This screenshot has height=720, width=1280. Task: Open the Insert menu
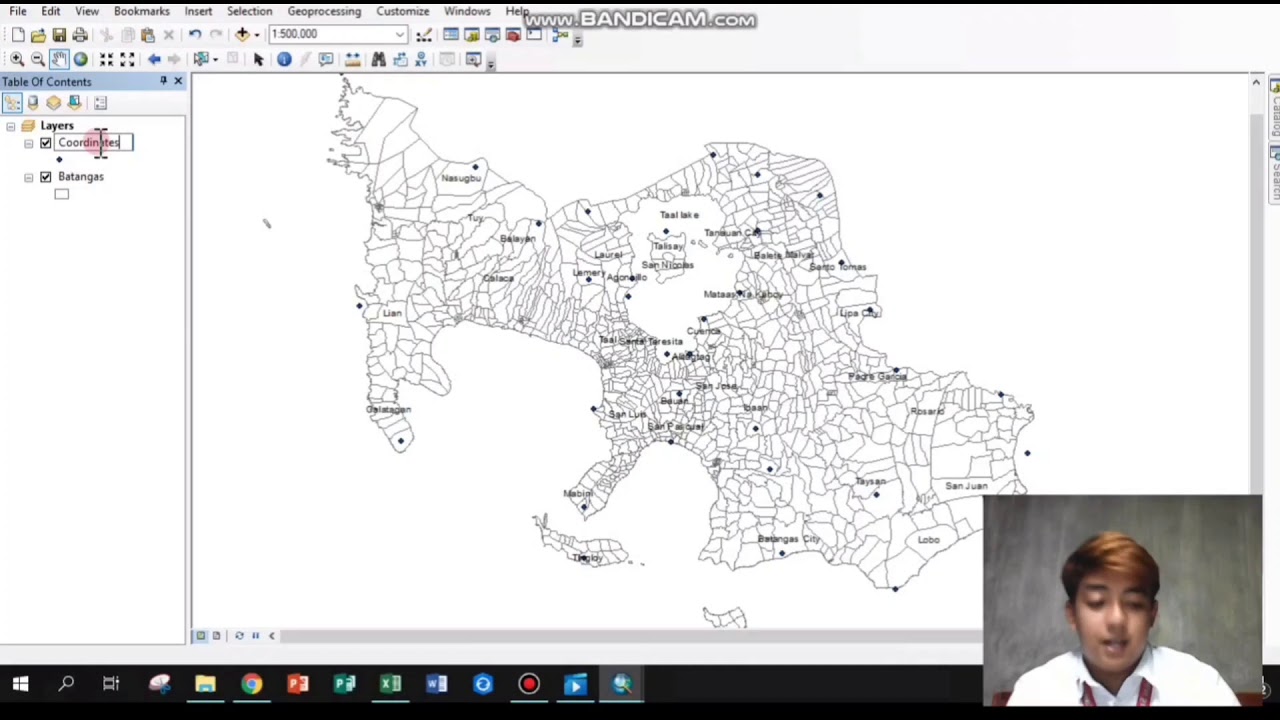pos(198,11)
